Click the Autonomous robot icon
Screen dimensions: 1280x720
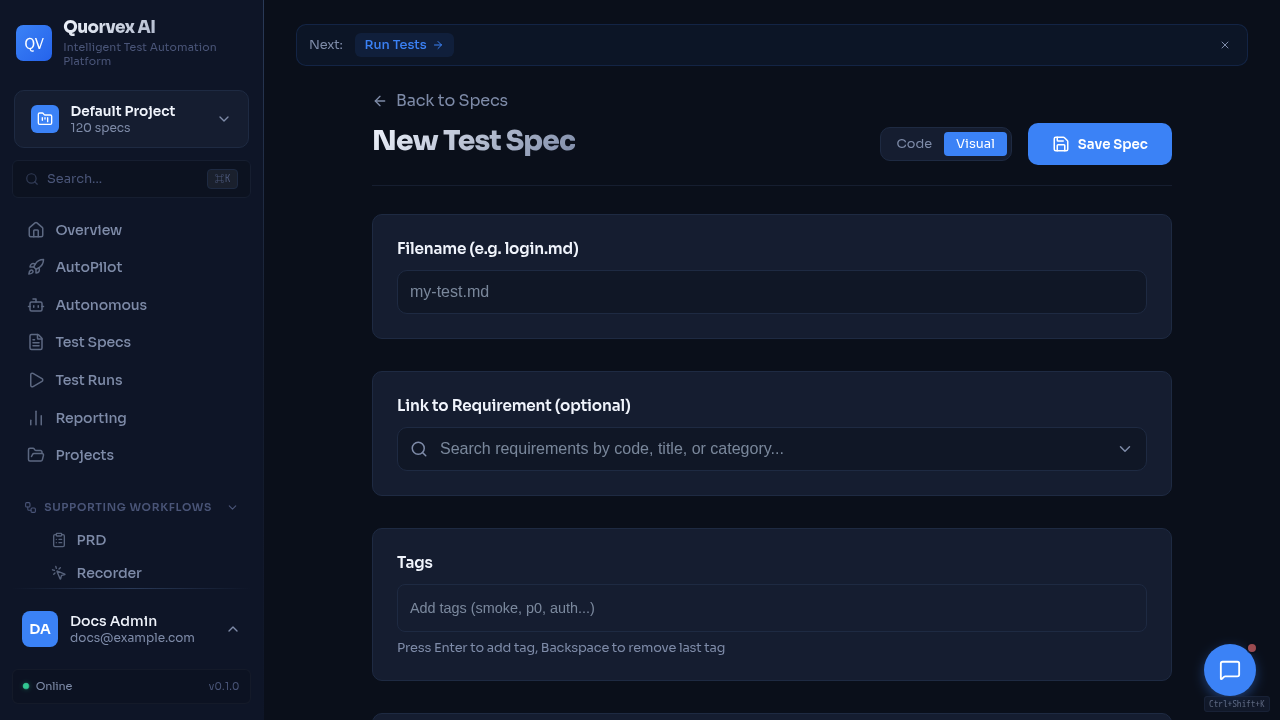click(36, 305)
